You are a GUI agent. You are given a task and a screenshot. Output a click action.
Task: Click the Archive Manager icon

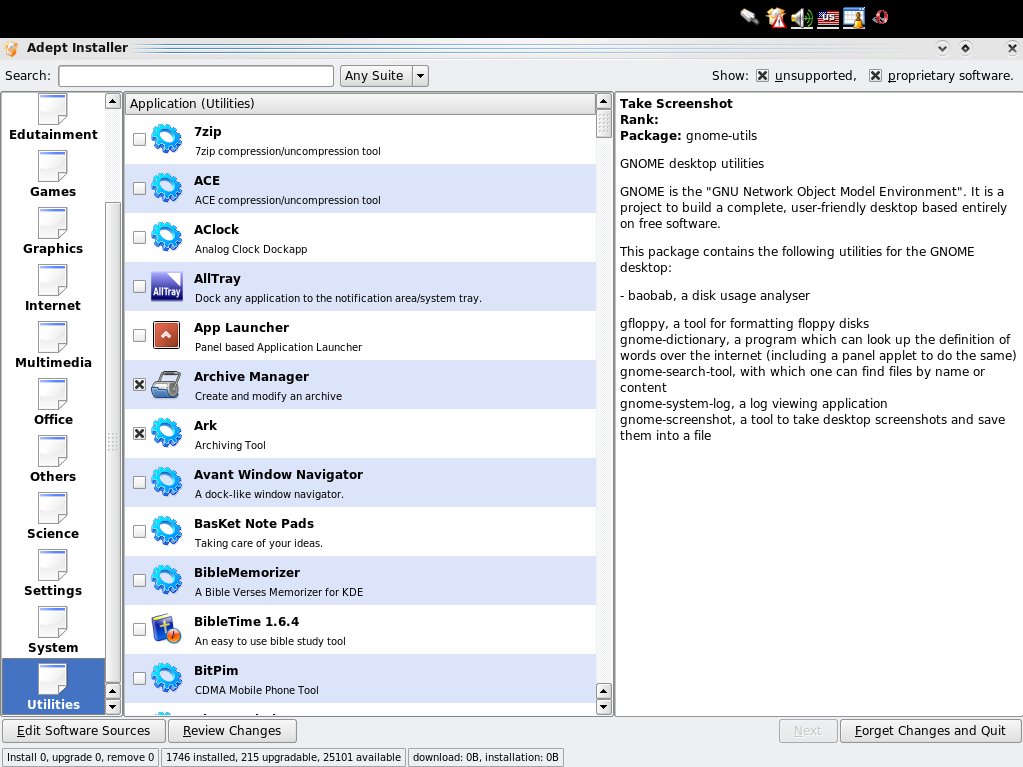coord(166,385)
